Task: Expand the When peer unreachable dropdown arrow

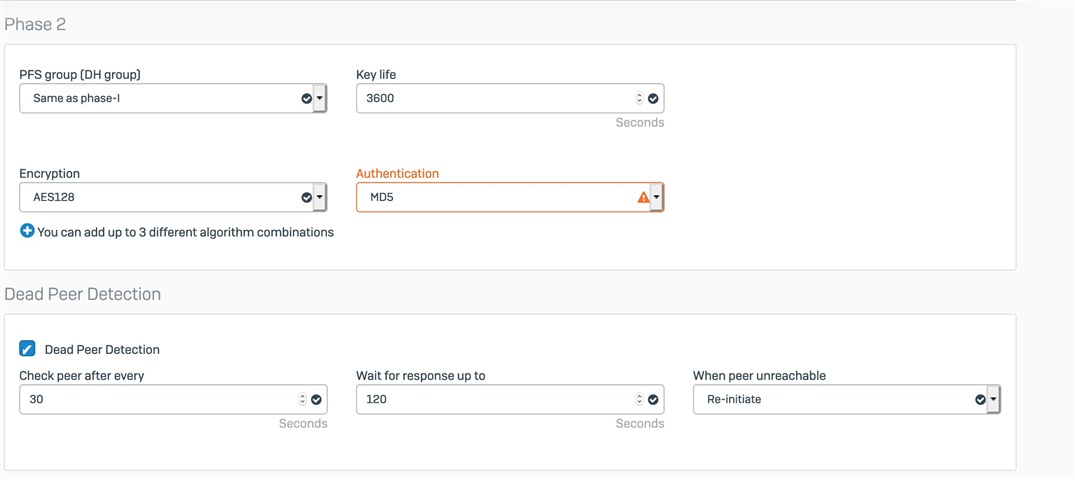Action: pos(993,399)
